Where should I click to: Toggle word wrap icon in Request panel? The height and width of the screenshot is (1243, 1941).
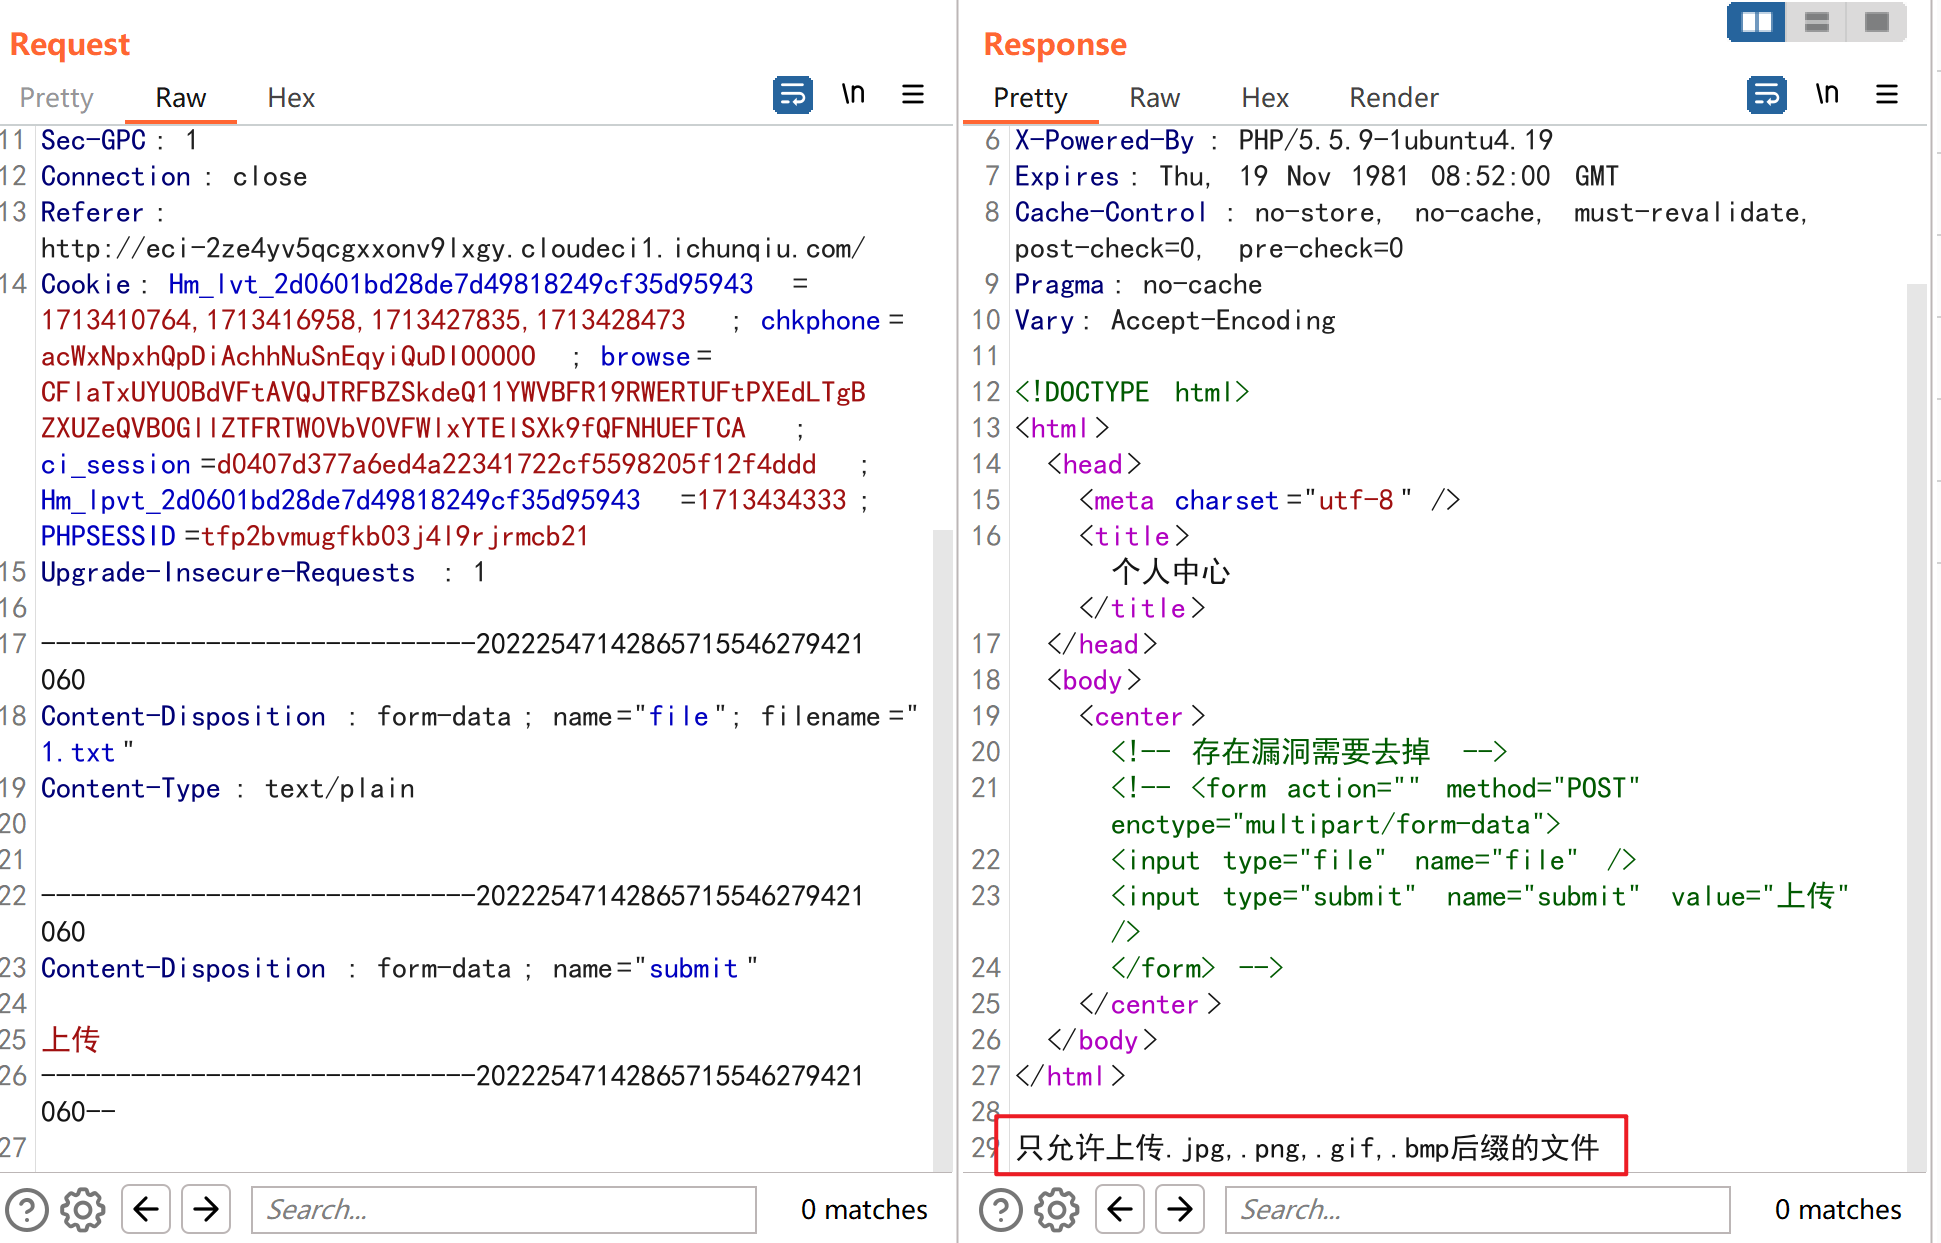pos(792,96)
